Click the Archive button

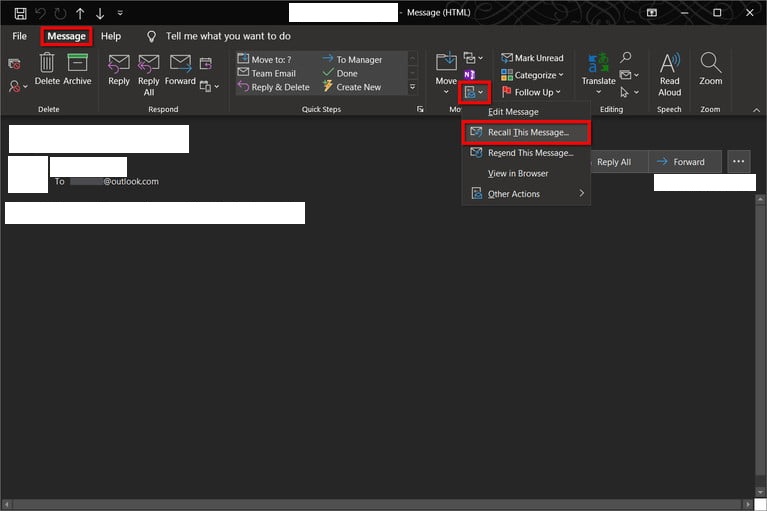[x=77, y=69]
